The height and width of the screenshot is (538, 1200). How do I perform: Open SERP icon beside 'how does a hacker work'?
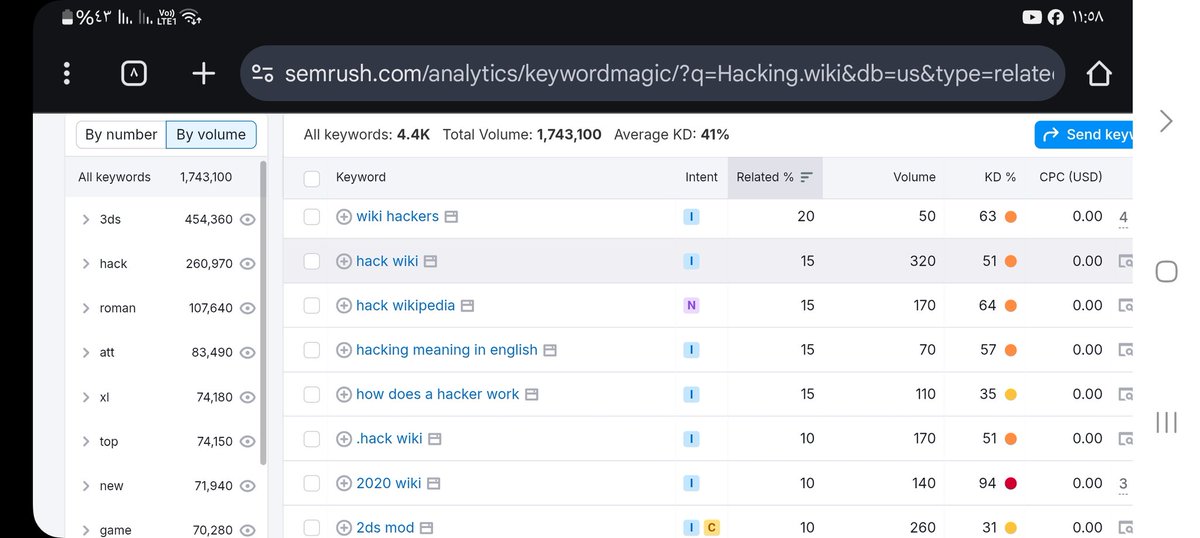pyautogui.click(x=532, y=394)
